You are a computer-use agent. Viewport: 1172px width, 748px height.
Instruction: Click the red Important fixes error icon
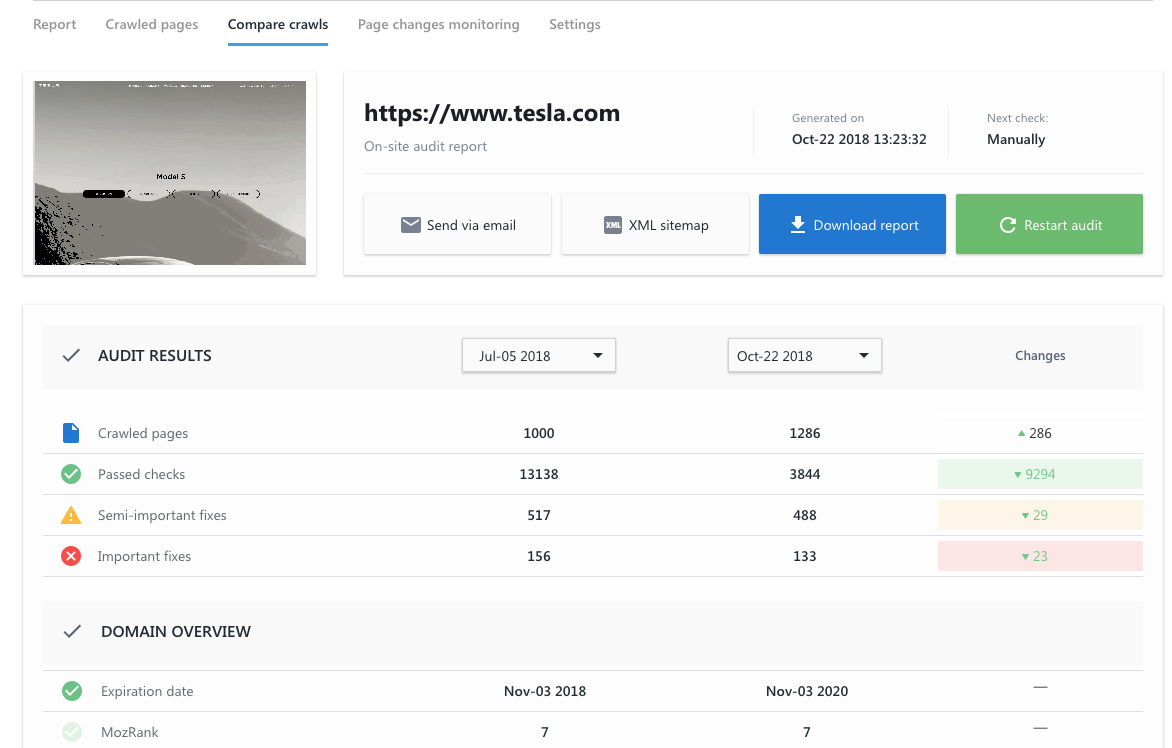point(71,556)
